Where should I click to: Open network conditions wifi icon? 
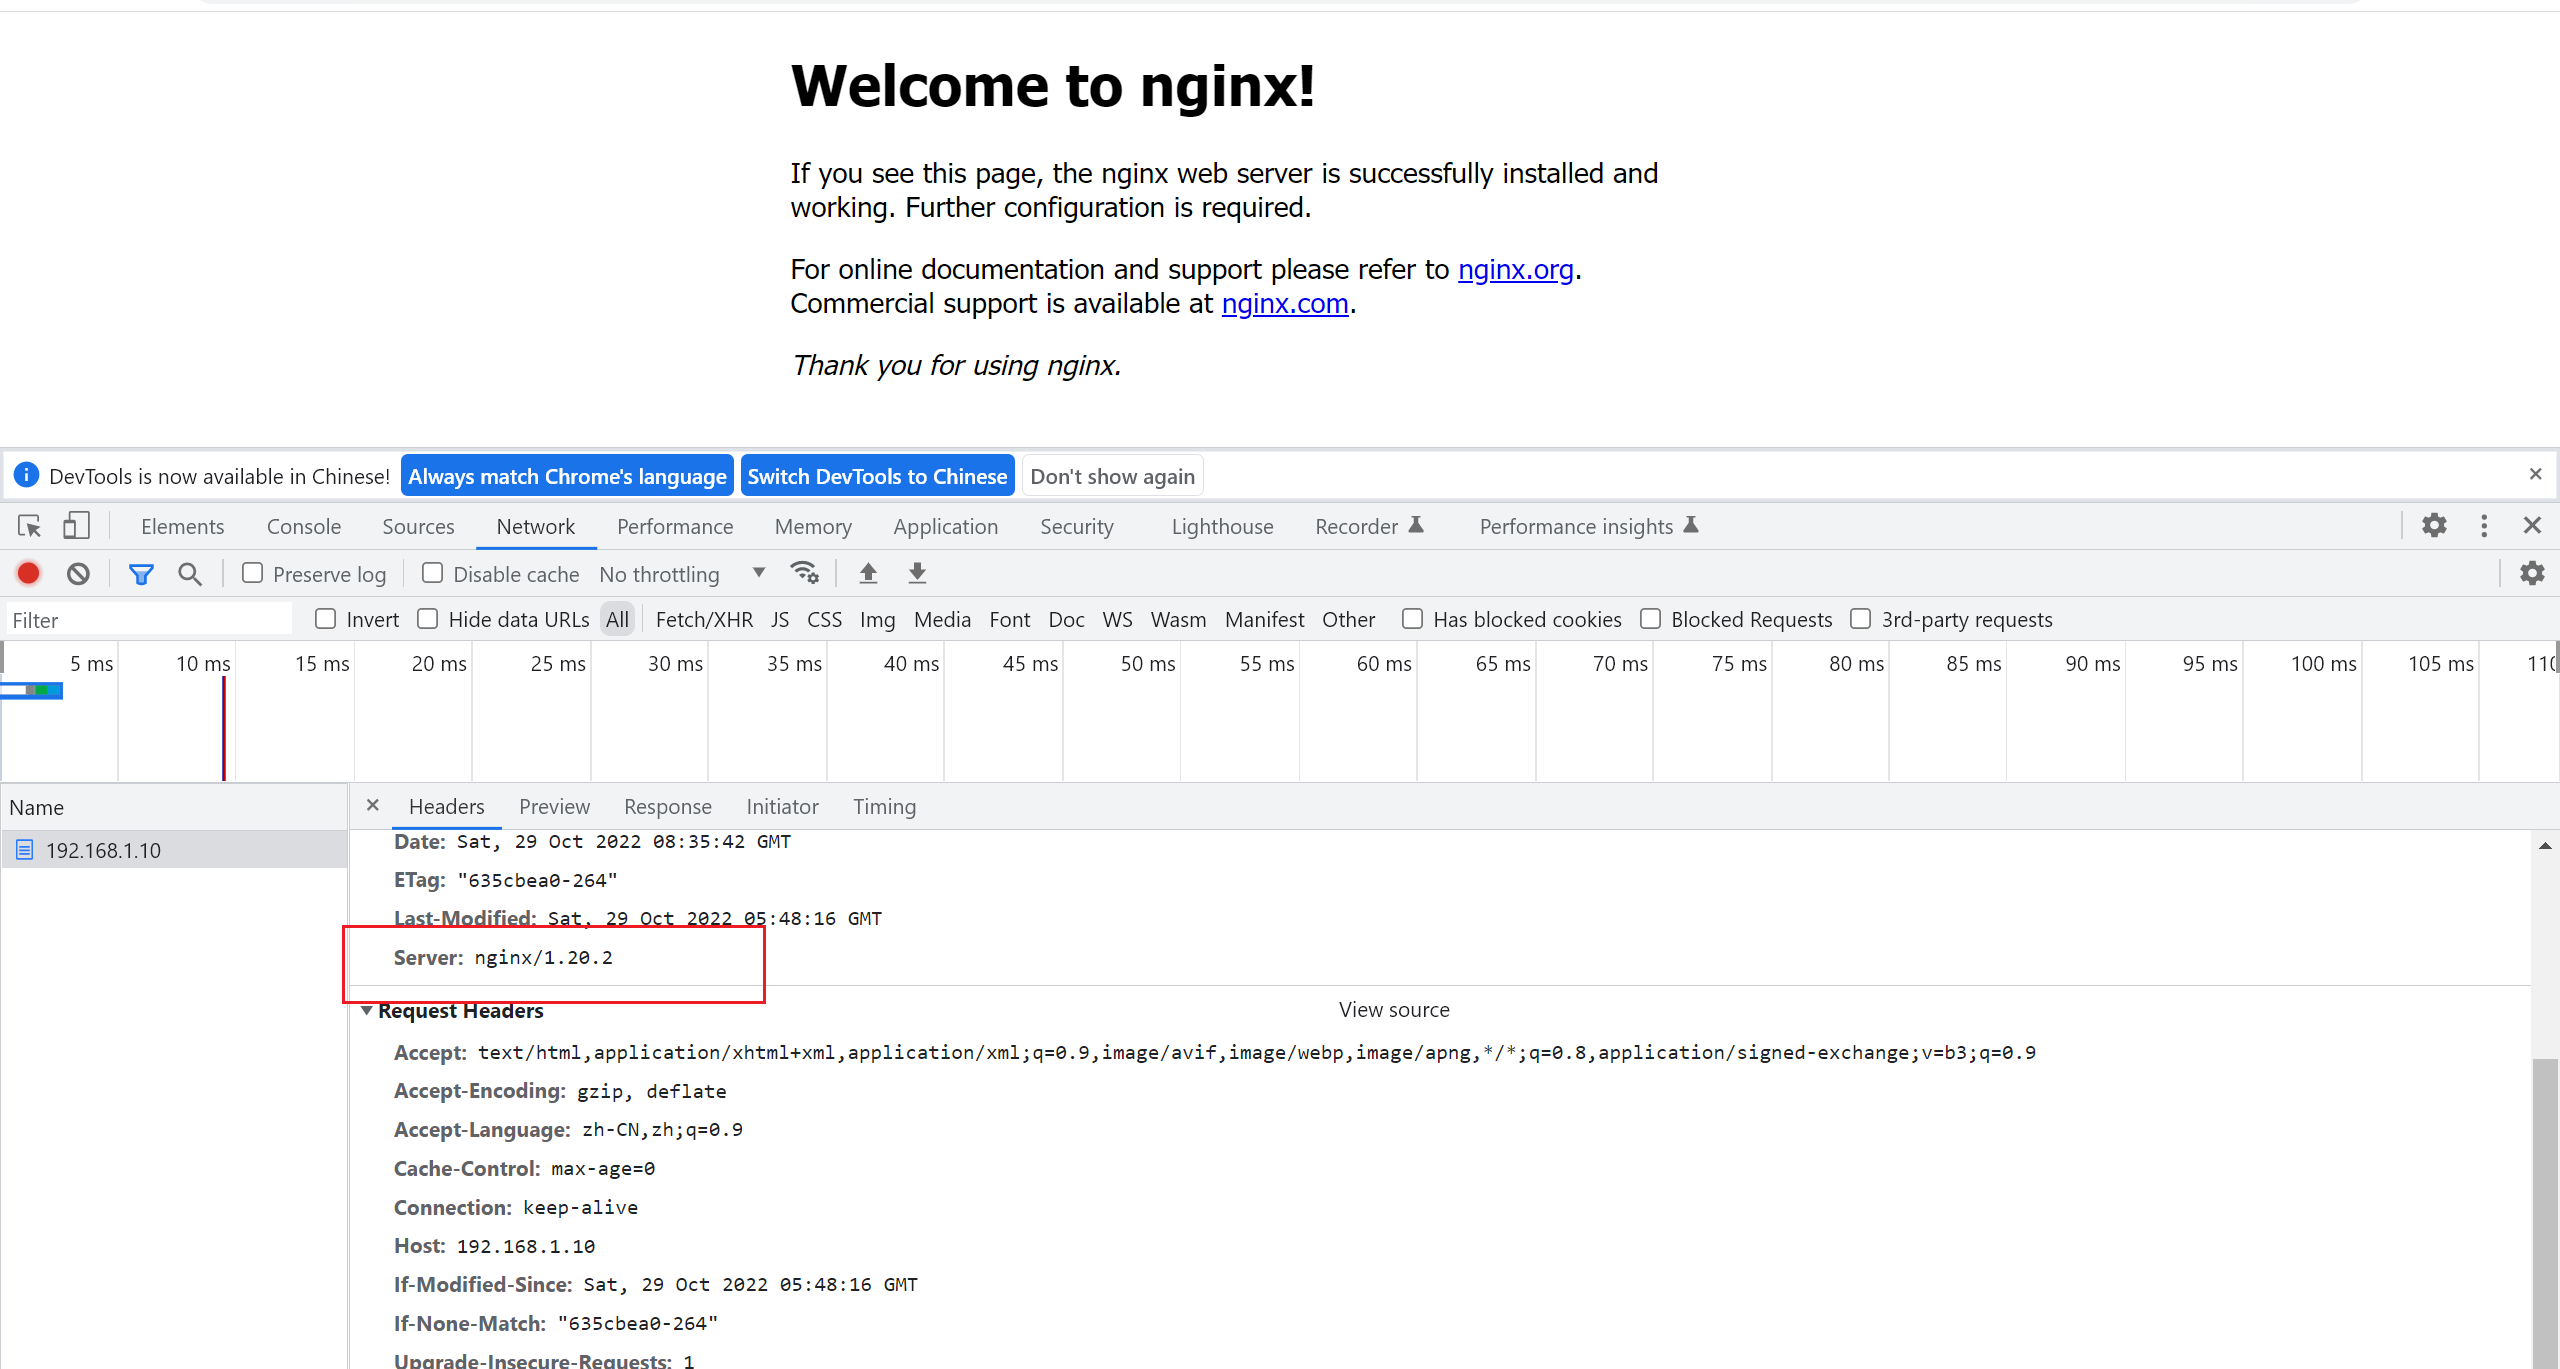[805, 573]
